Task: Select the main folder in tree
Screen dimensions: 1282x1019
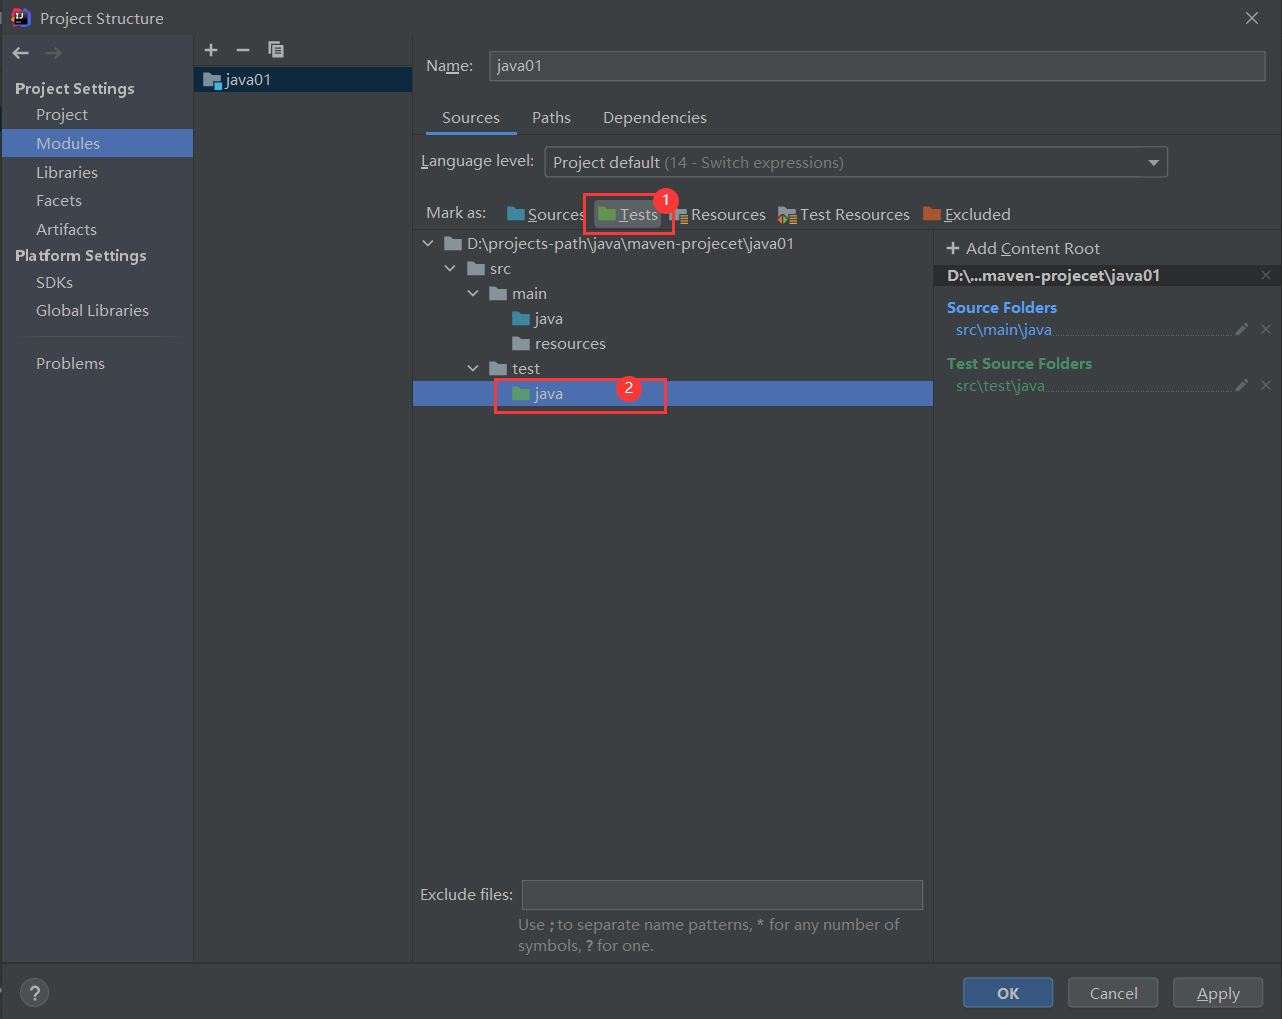Action: 518,294
